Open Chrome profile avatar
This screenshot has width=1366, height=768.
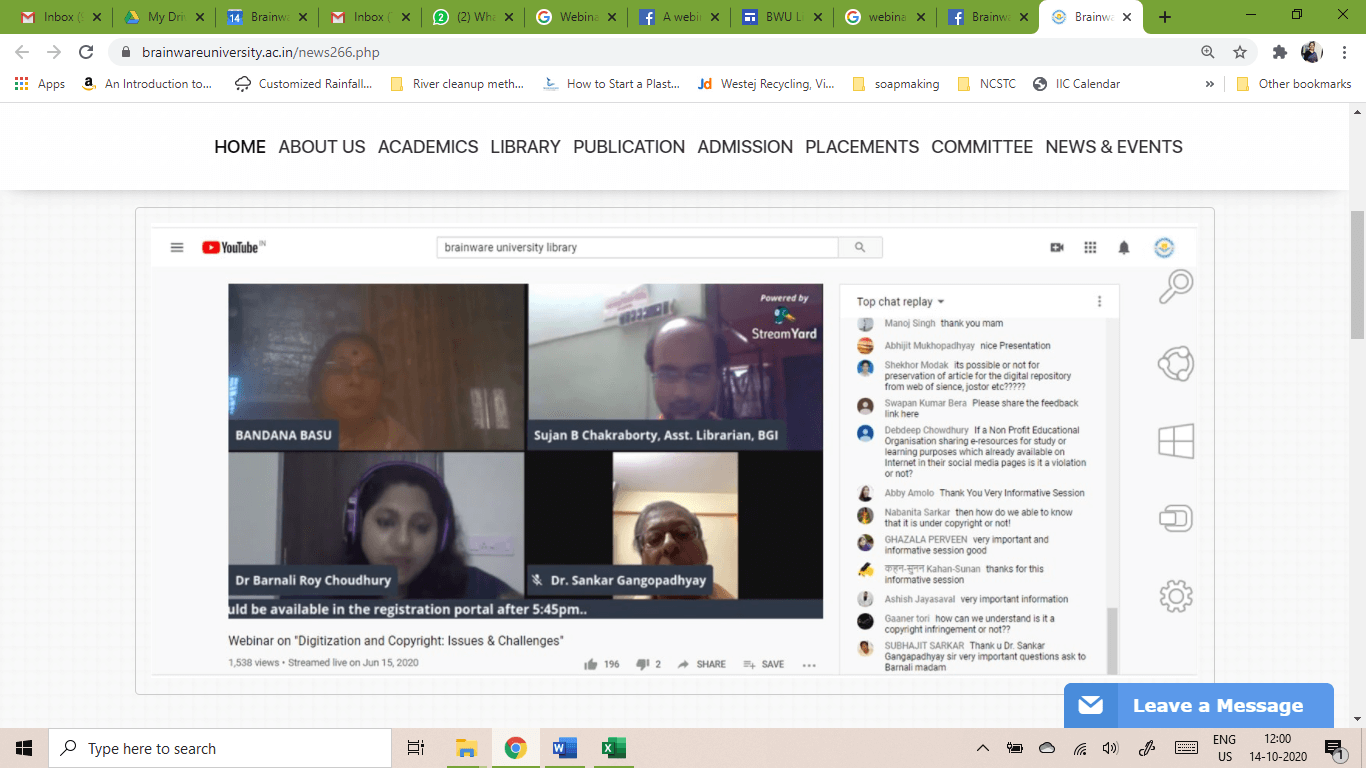coord(1312,52)
